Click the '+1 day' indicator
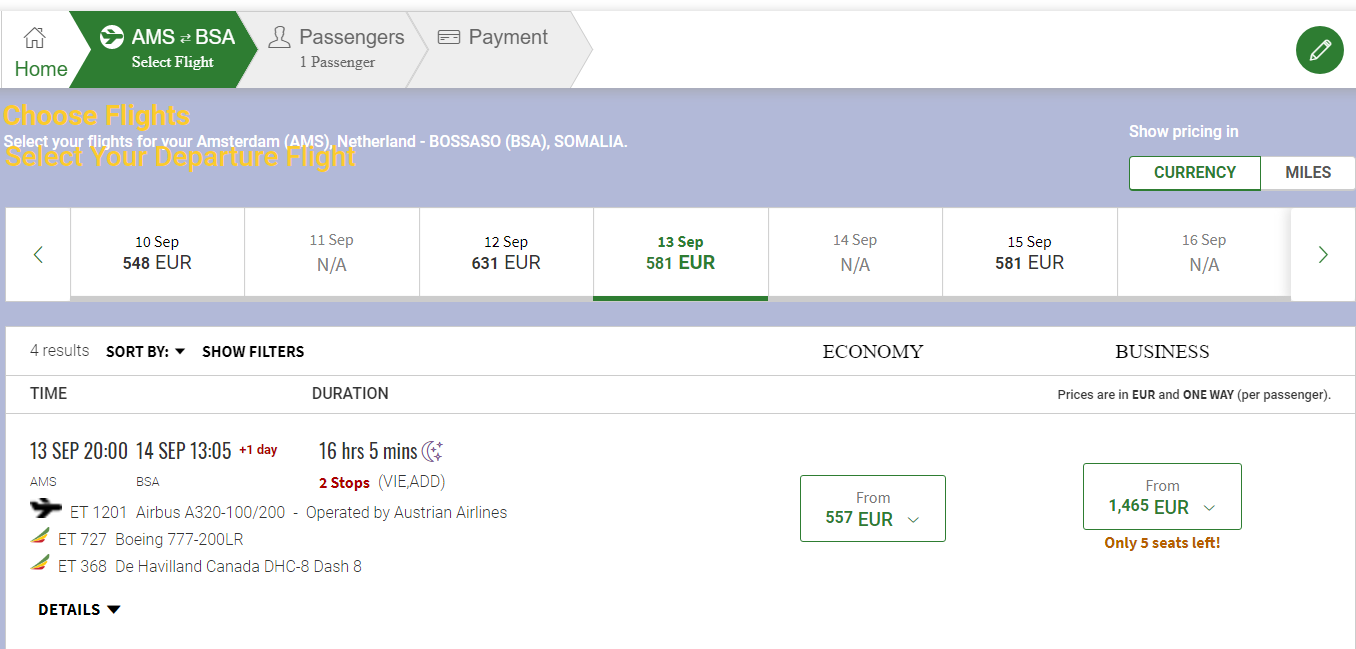 (x=258, y=450)
